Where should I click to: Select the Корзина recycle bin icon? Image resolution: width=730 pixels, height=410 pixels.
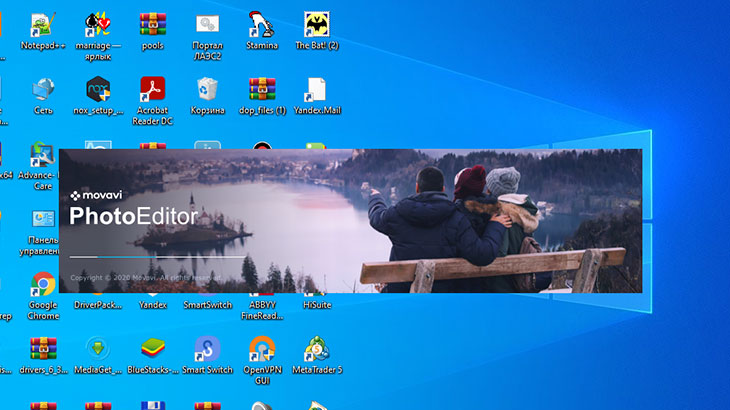click(207, 90)
